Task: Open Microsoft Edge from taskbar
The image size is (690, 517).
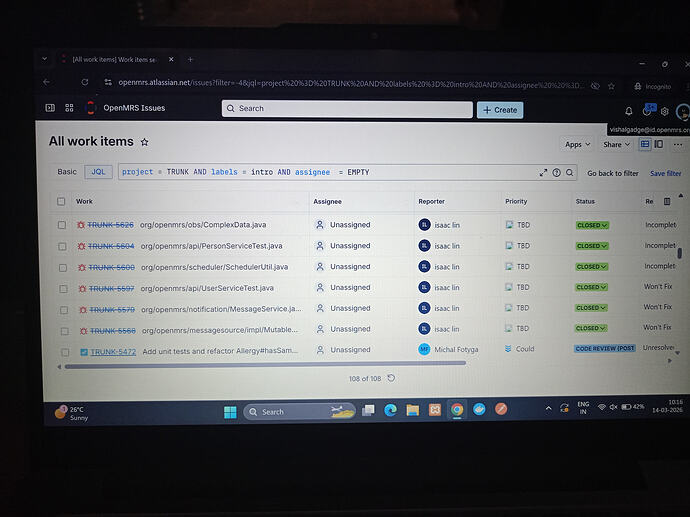Action: coord(390,411)
